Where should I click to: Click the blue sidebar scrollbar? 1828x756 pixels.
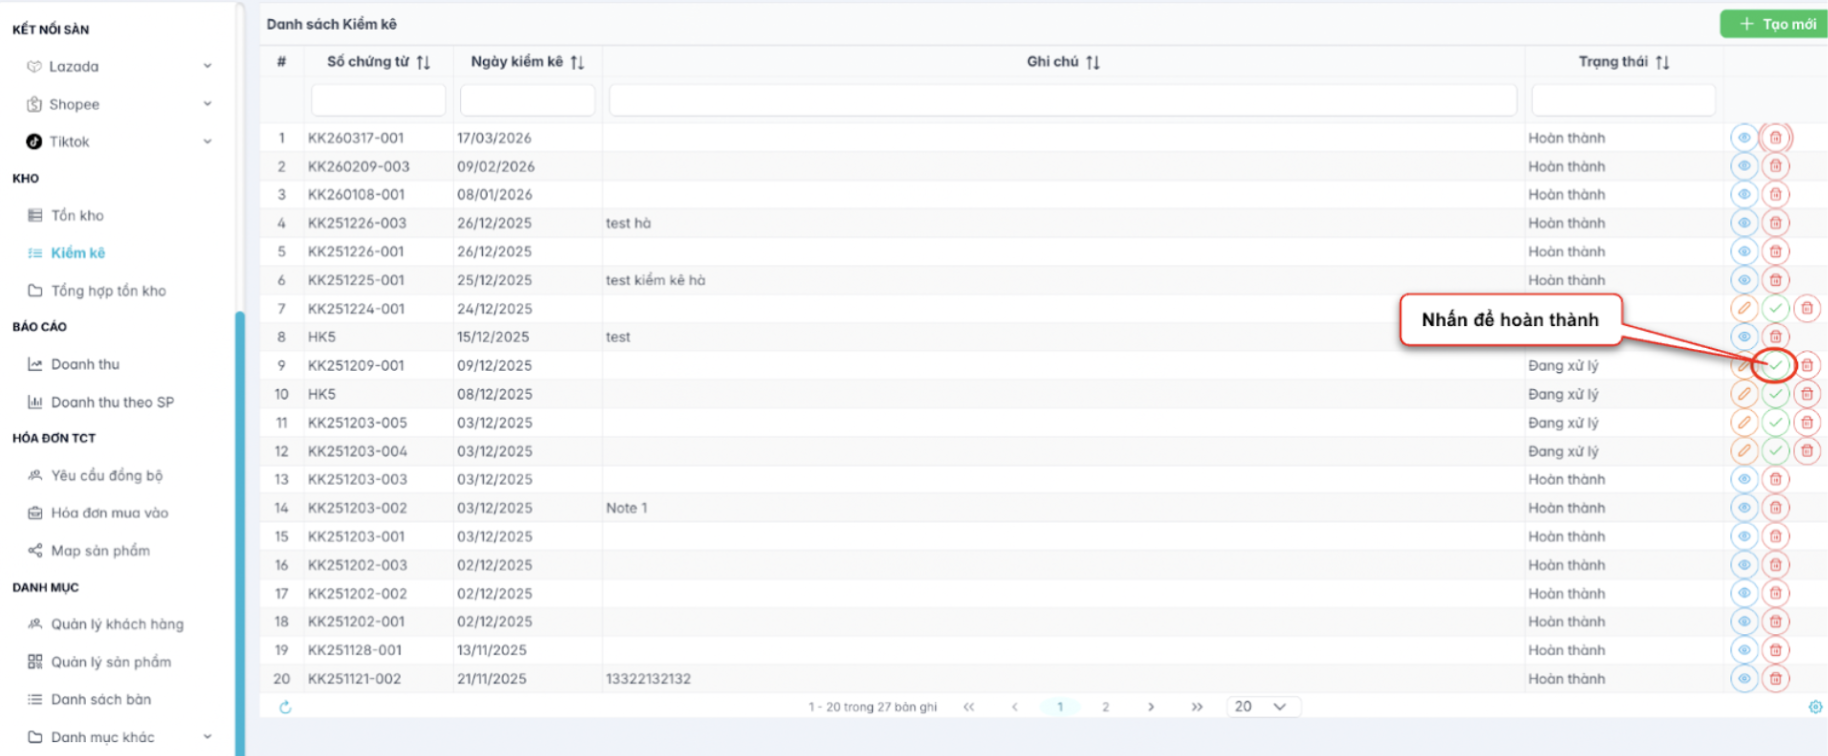(240, 530)
